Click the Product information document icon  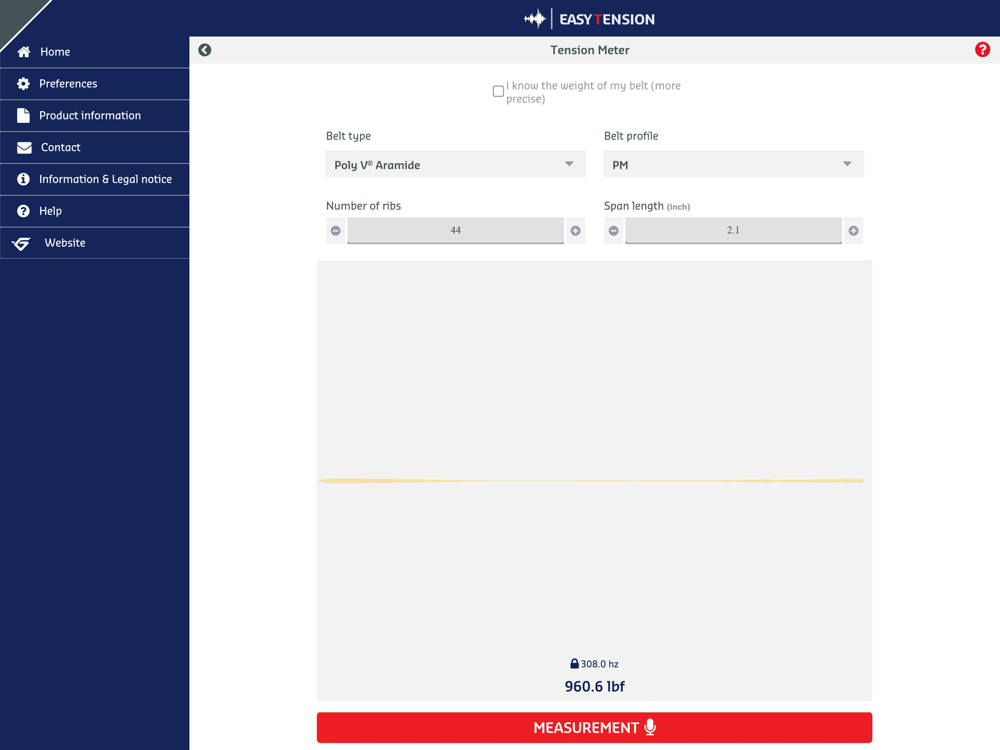click(24, 115)
